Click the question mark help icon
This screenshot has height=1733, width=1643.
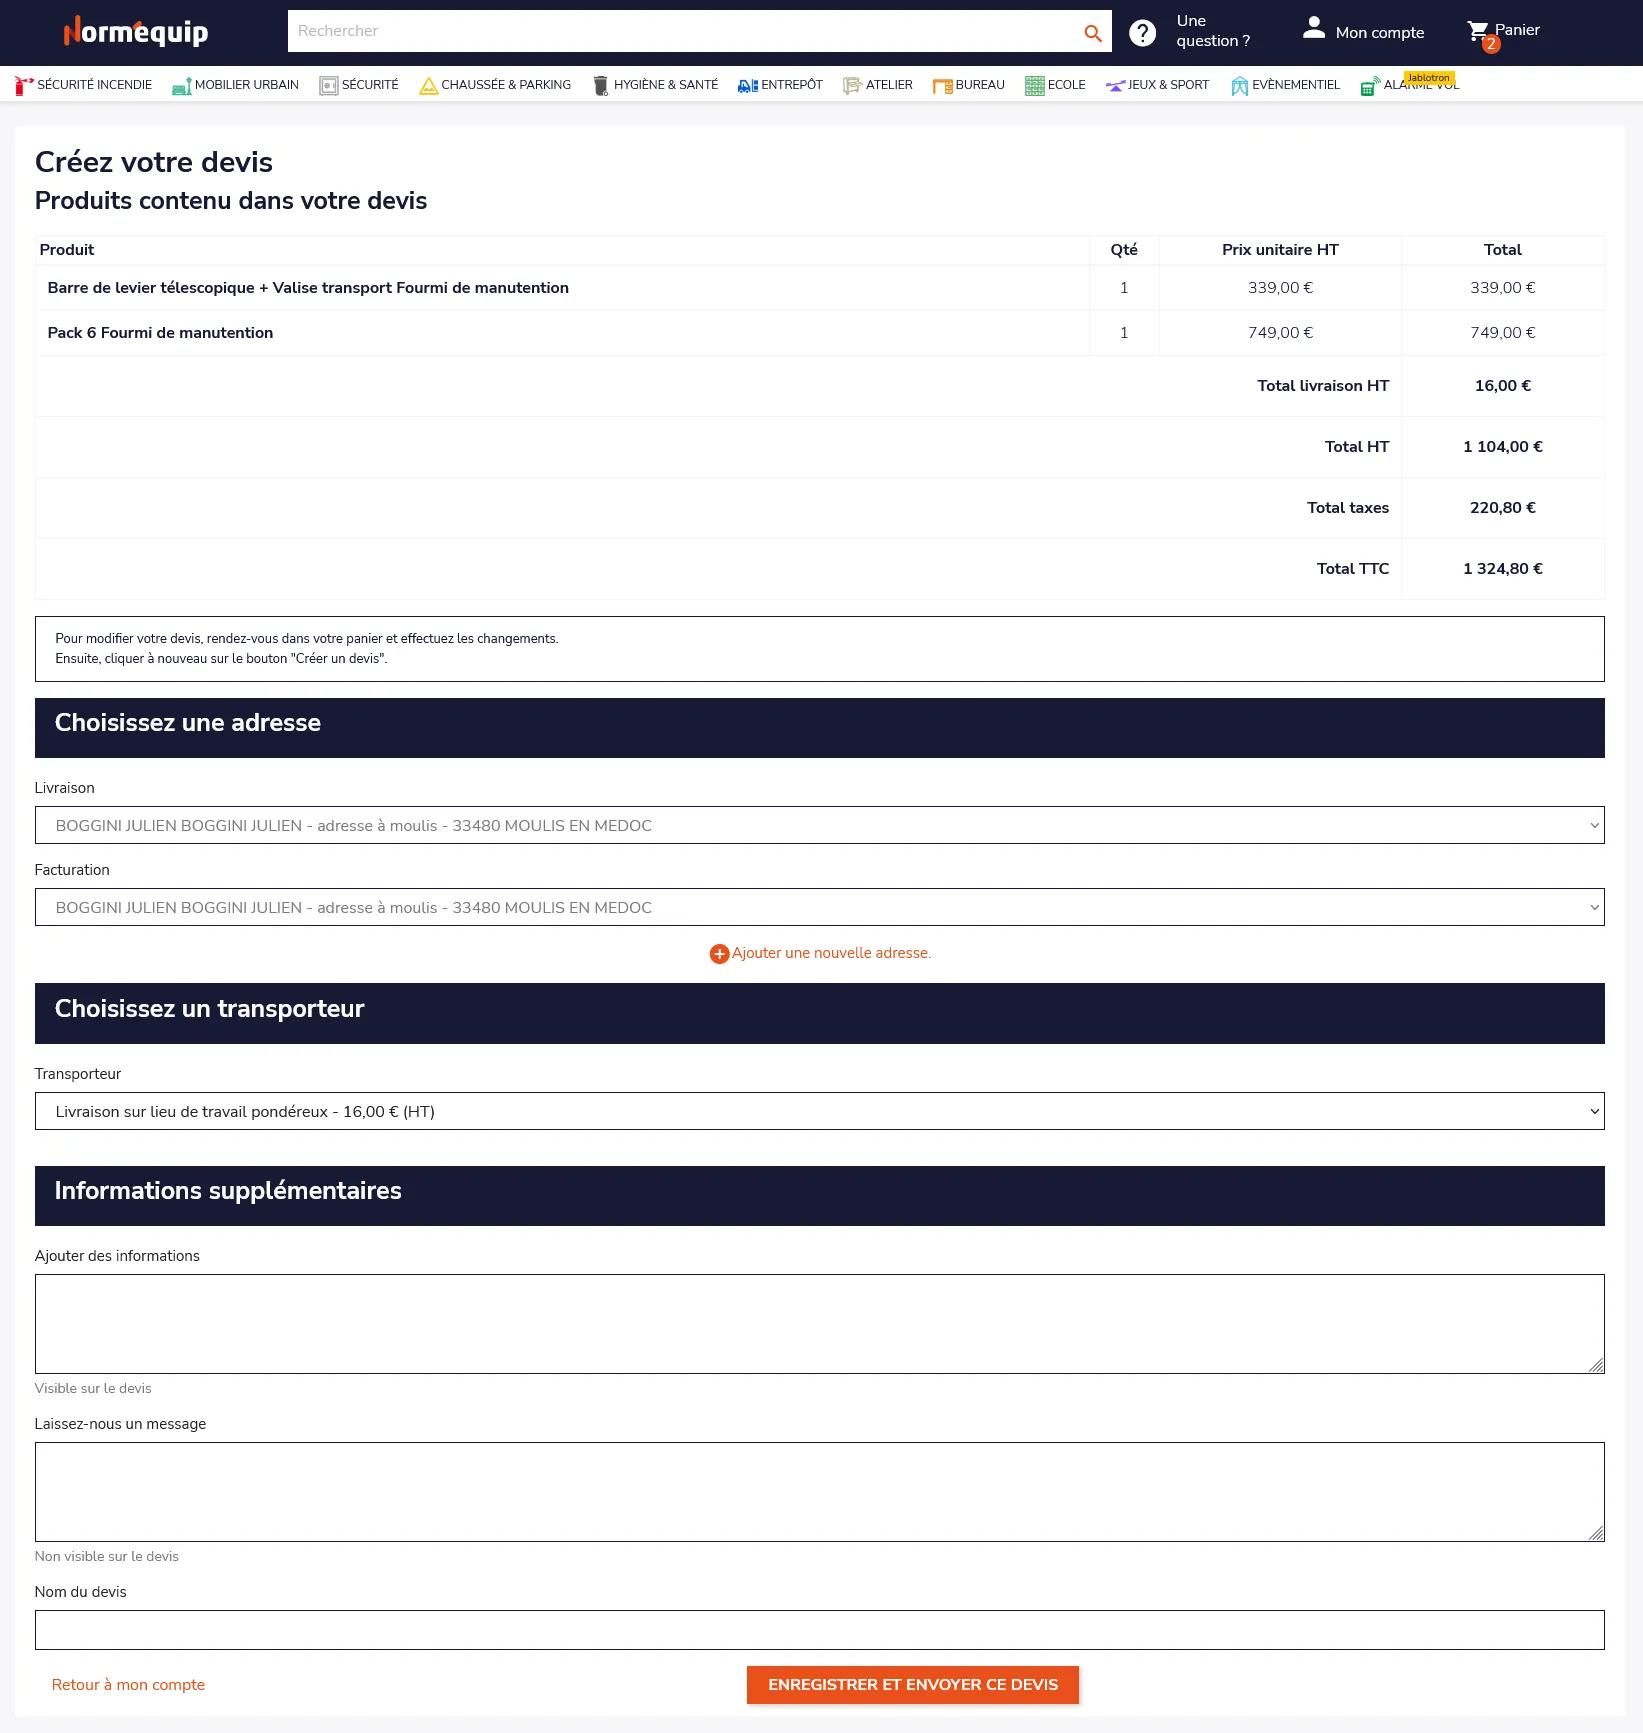click(1142, 33)
